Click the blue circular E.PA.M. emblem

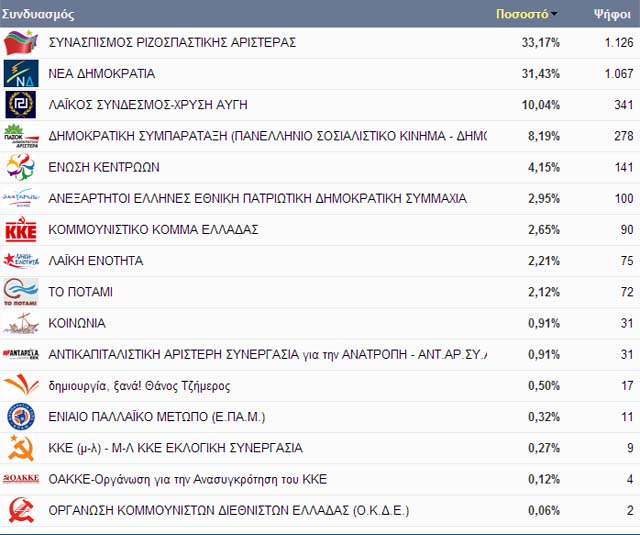[21, 417]
